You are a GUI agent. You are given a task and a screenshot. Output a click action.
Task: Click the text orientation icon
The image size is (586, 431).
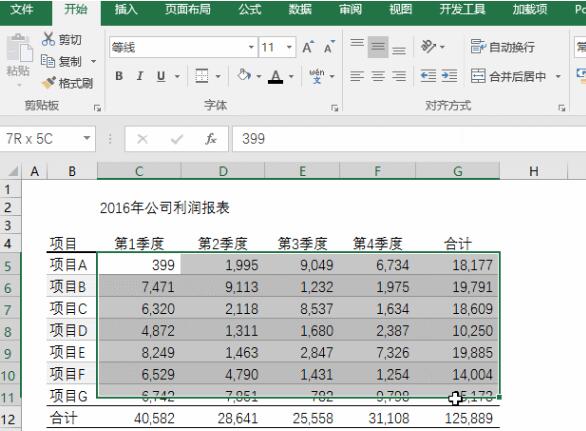(x=428, y=47)
